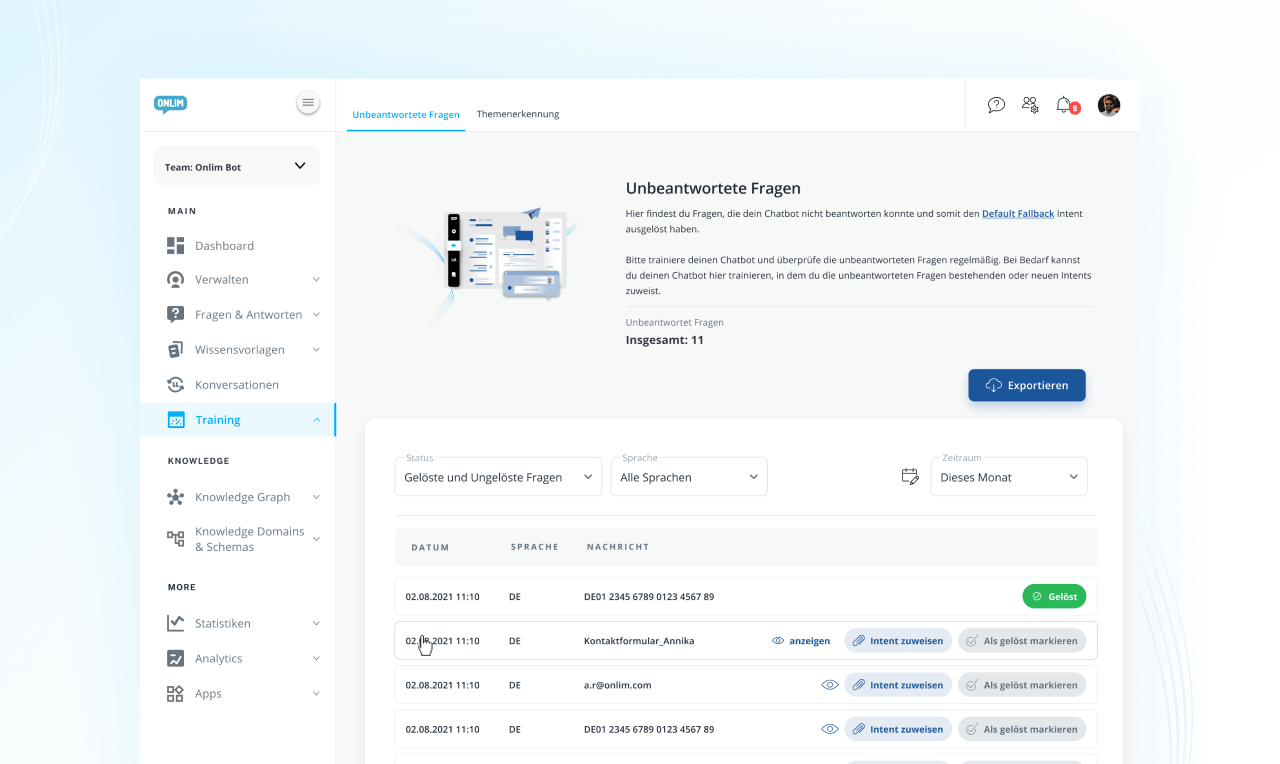The width and height of the screenshot is (1280, 764).
Task: Click the DATUM column header
Action: [x=430, y=547]
